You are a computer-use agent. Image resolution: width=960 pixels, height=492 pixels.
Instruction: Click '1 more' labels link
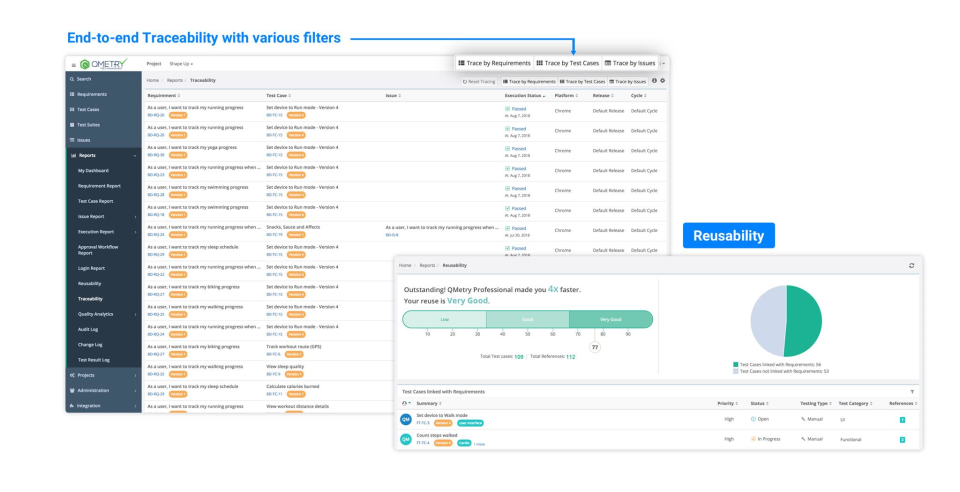coord(479,444)
